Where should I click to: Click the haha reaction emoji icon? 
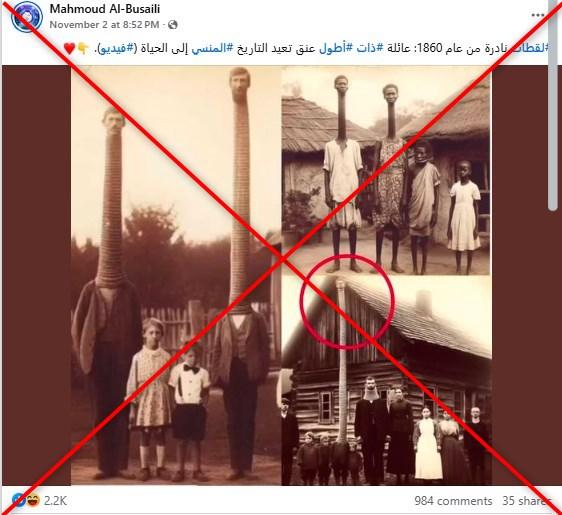click(x=33, y=500)
